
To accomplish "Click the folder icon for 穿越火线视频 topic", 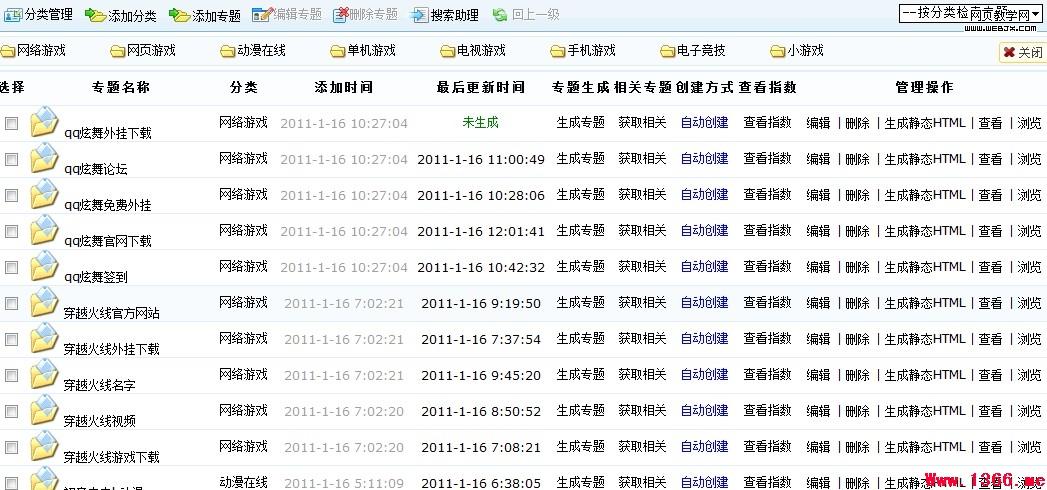I will (x=45, y=412).
